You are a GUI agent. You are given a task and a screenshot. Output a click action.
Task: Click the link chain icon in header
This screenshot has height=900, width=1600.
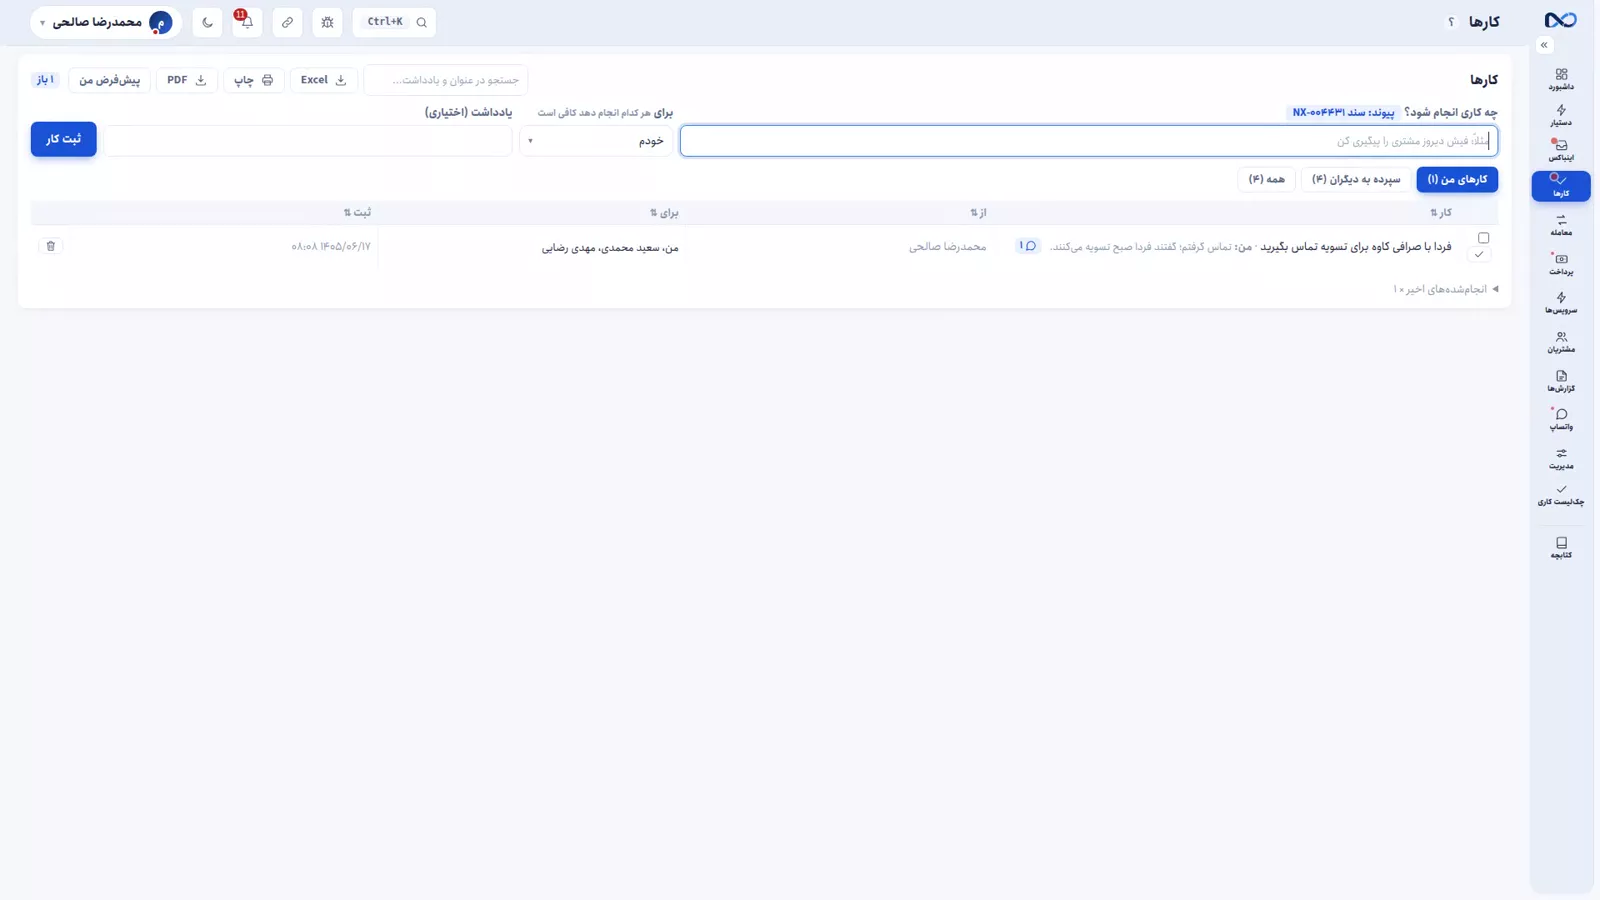287,22
